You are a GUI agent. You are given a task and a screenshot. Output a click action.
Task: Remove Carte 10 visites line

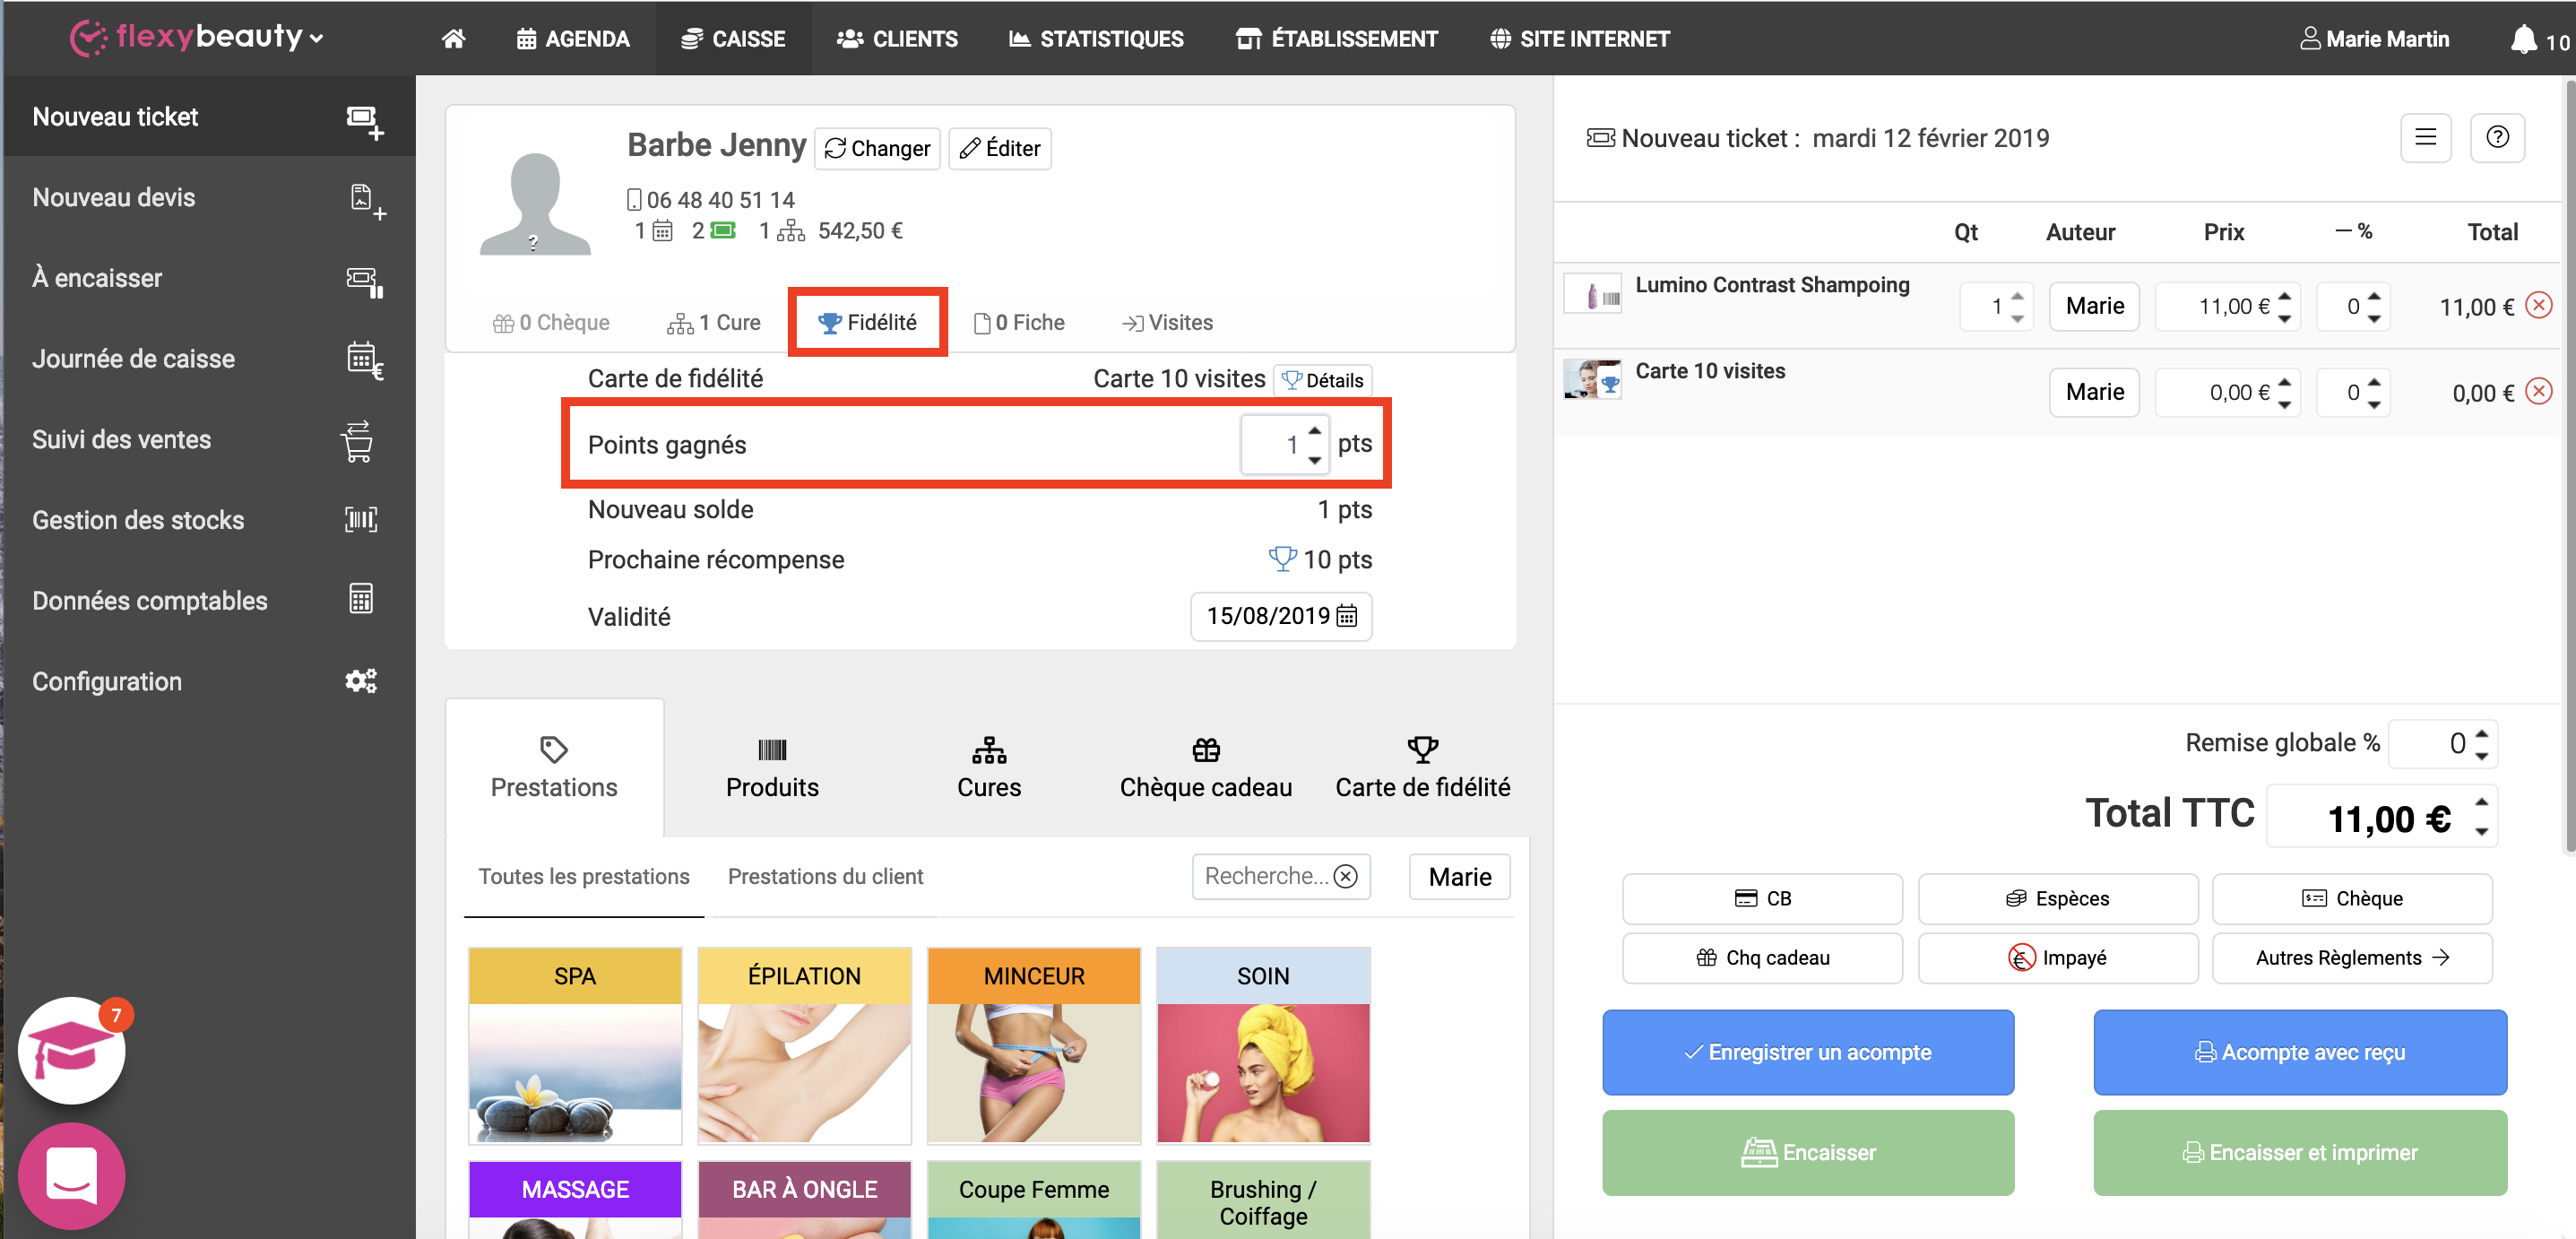pos(2538,391)
